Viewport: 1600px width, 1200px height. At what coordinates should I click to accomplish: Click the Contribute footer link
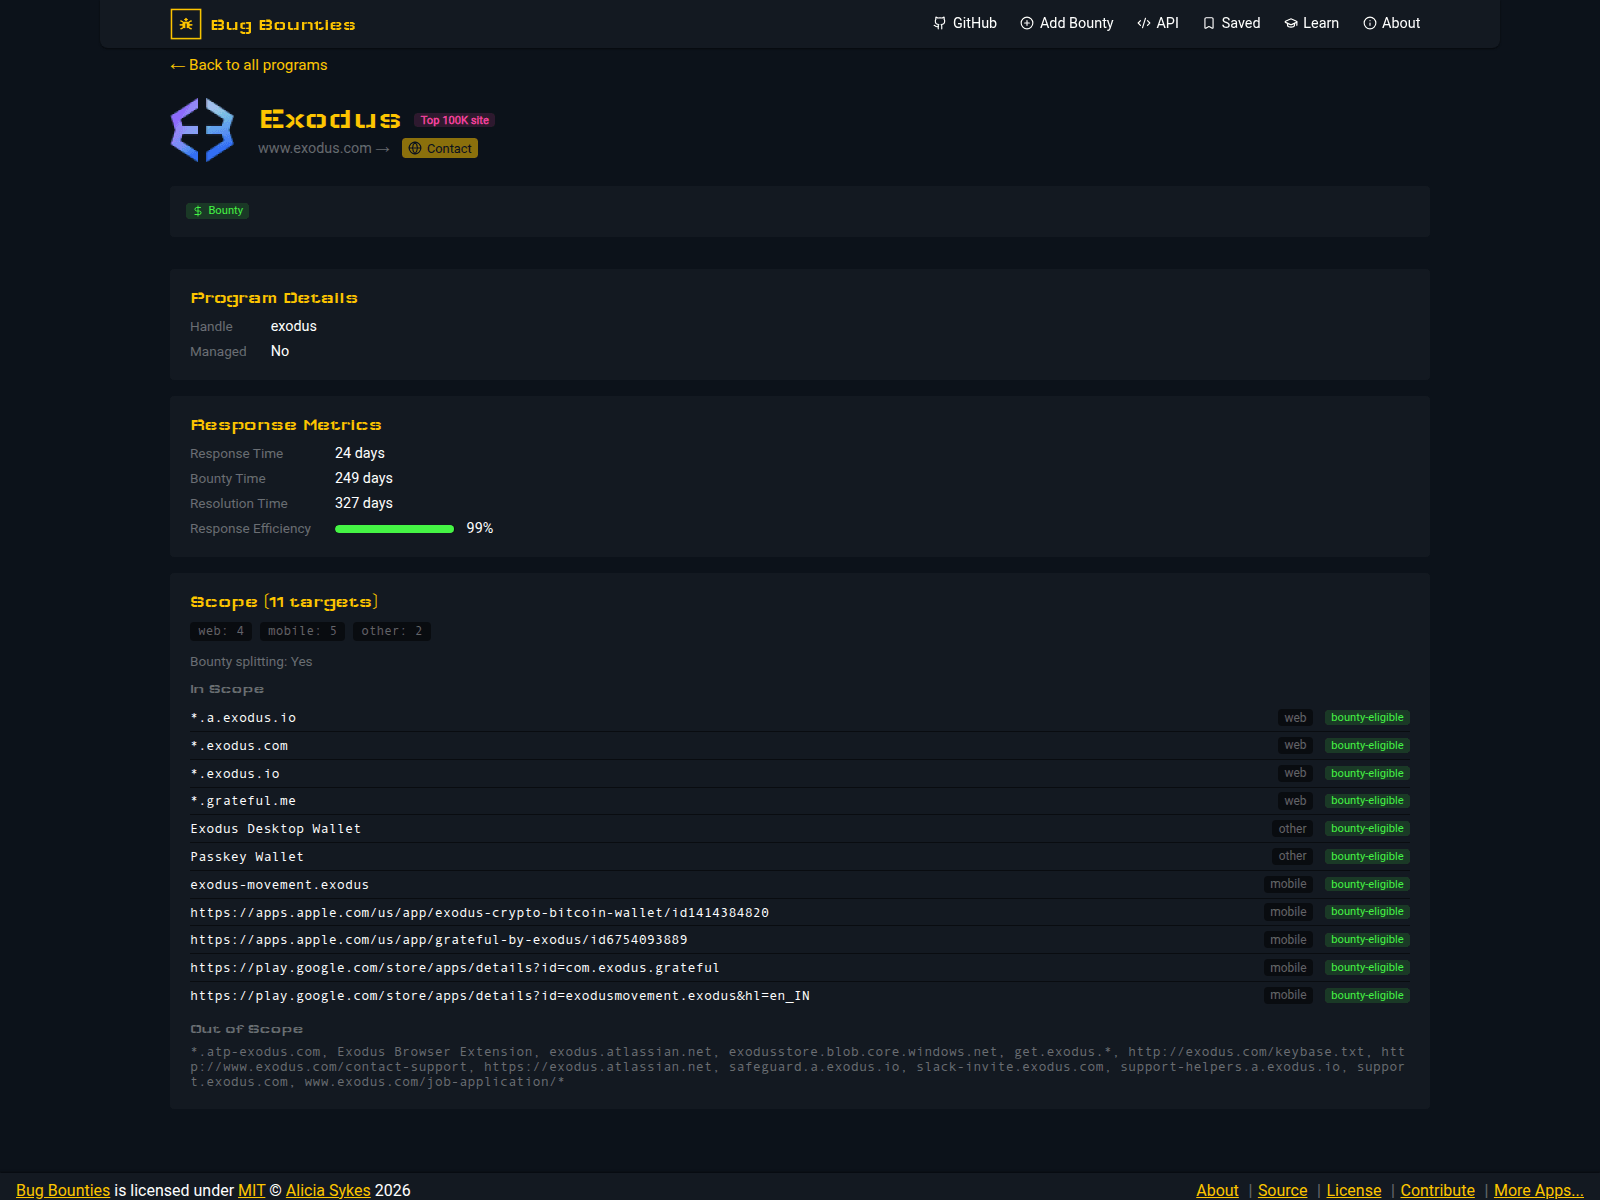tap(1438, 1190)
